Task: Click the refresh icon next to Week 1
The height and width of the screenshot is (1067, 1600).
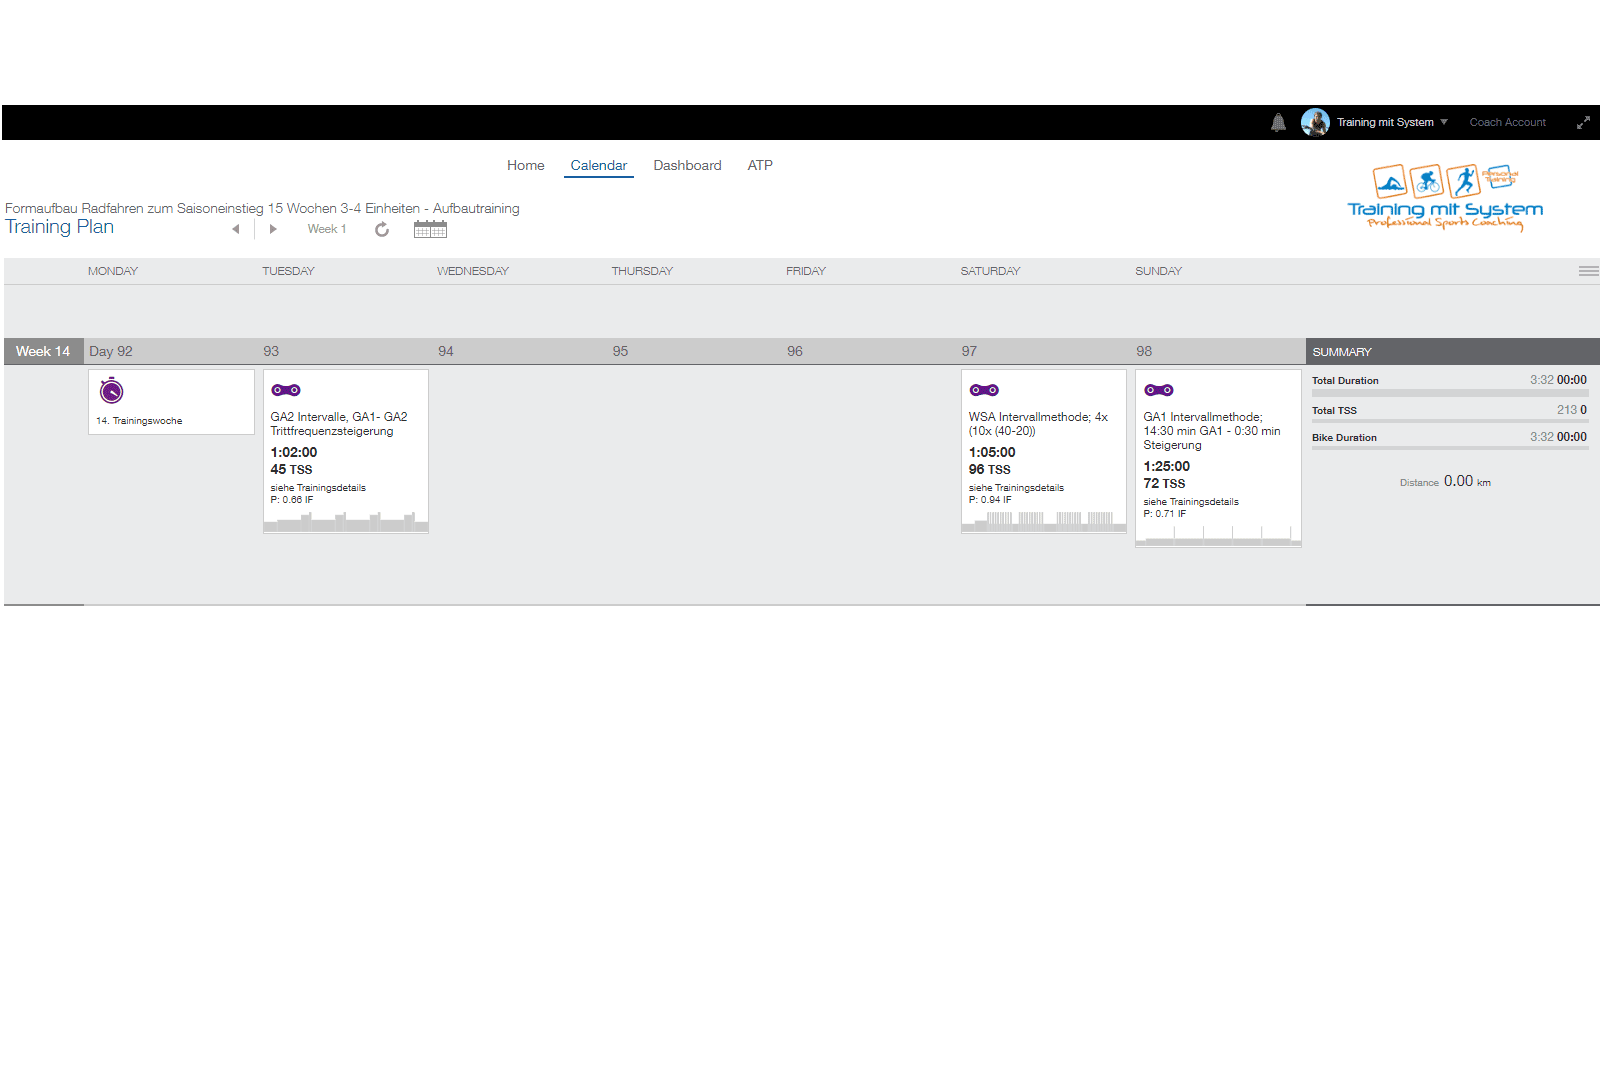Action: coord(382,230)
